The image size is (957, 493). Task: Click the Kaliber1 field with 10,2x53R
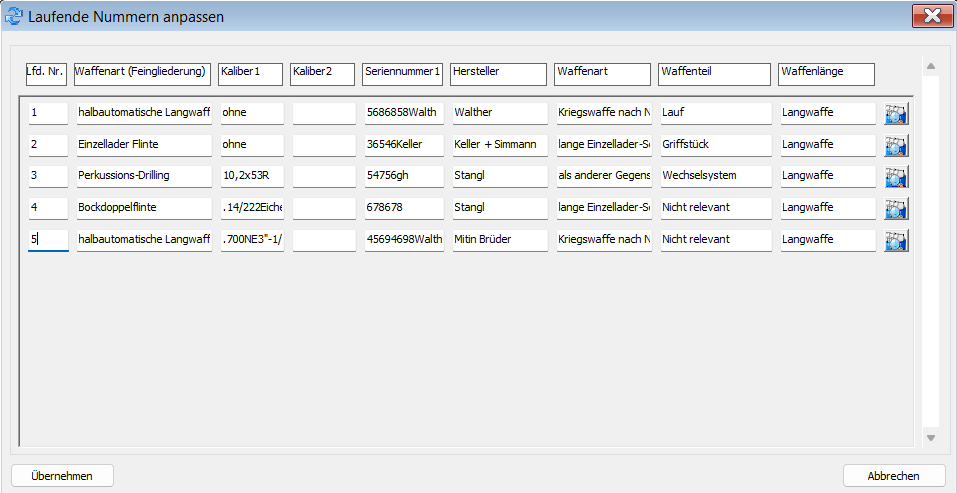pos(251,176)
